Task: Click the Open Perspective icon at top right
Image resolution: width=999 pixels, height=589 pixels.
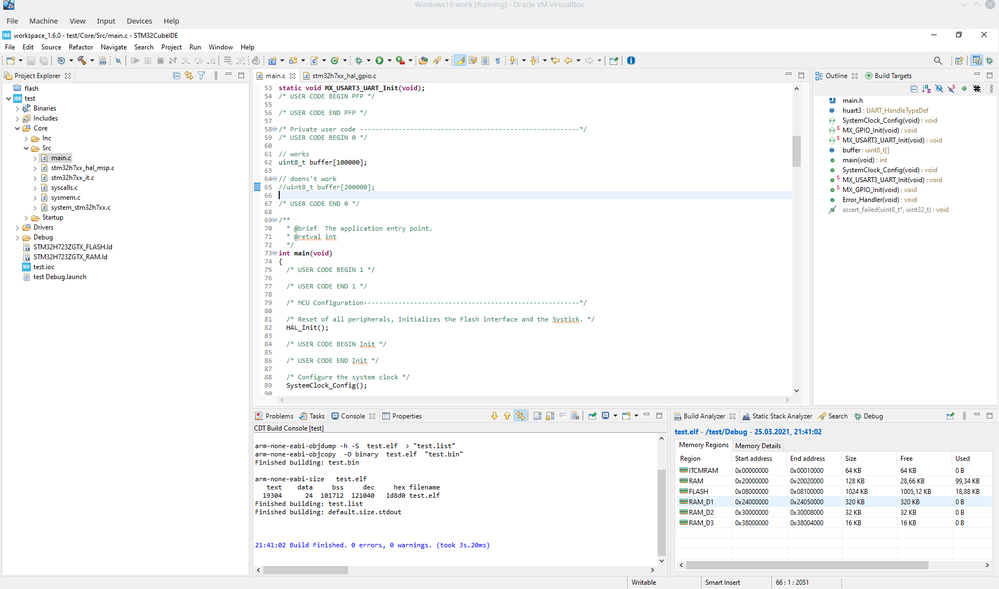Action: (959, 61)
